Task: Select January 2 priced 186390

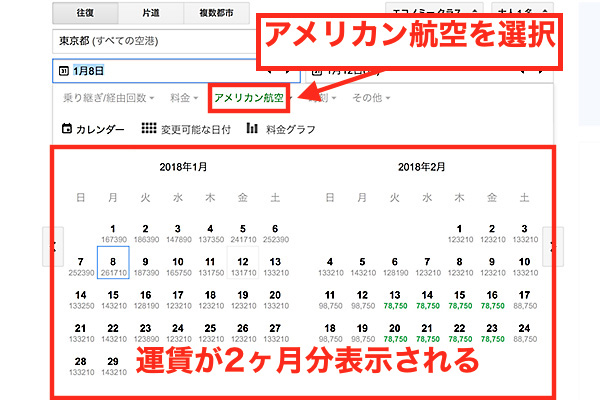Action: coord(146,234)
